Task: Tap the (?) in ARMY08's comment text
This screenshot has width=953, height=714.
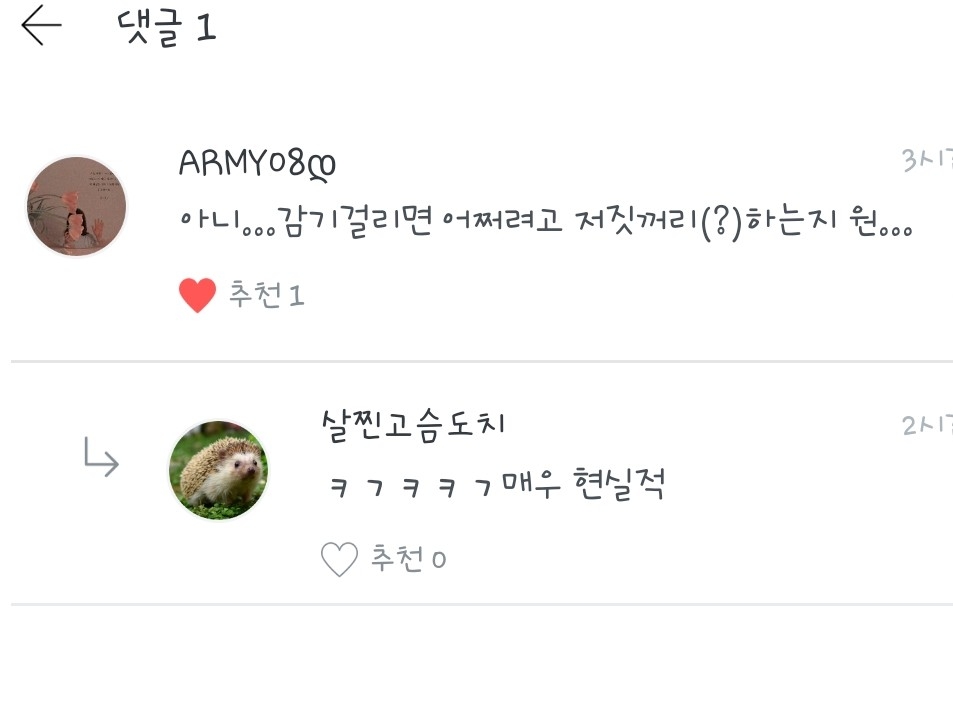Action: 721,223
